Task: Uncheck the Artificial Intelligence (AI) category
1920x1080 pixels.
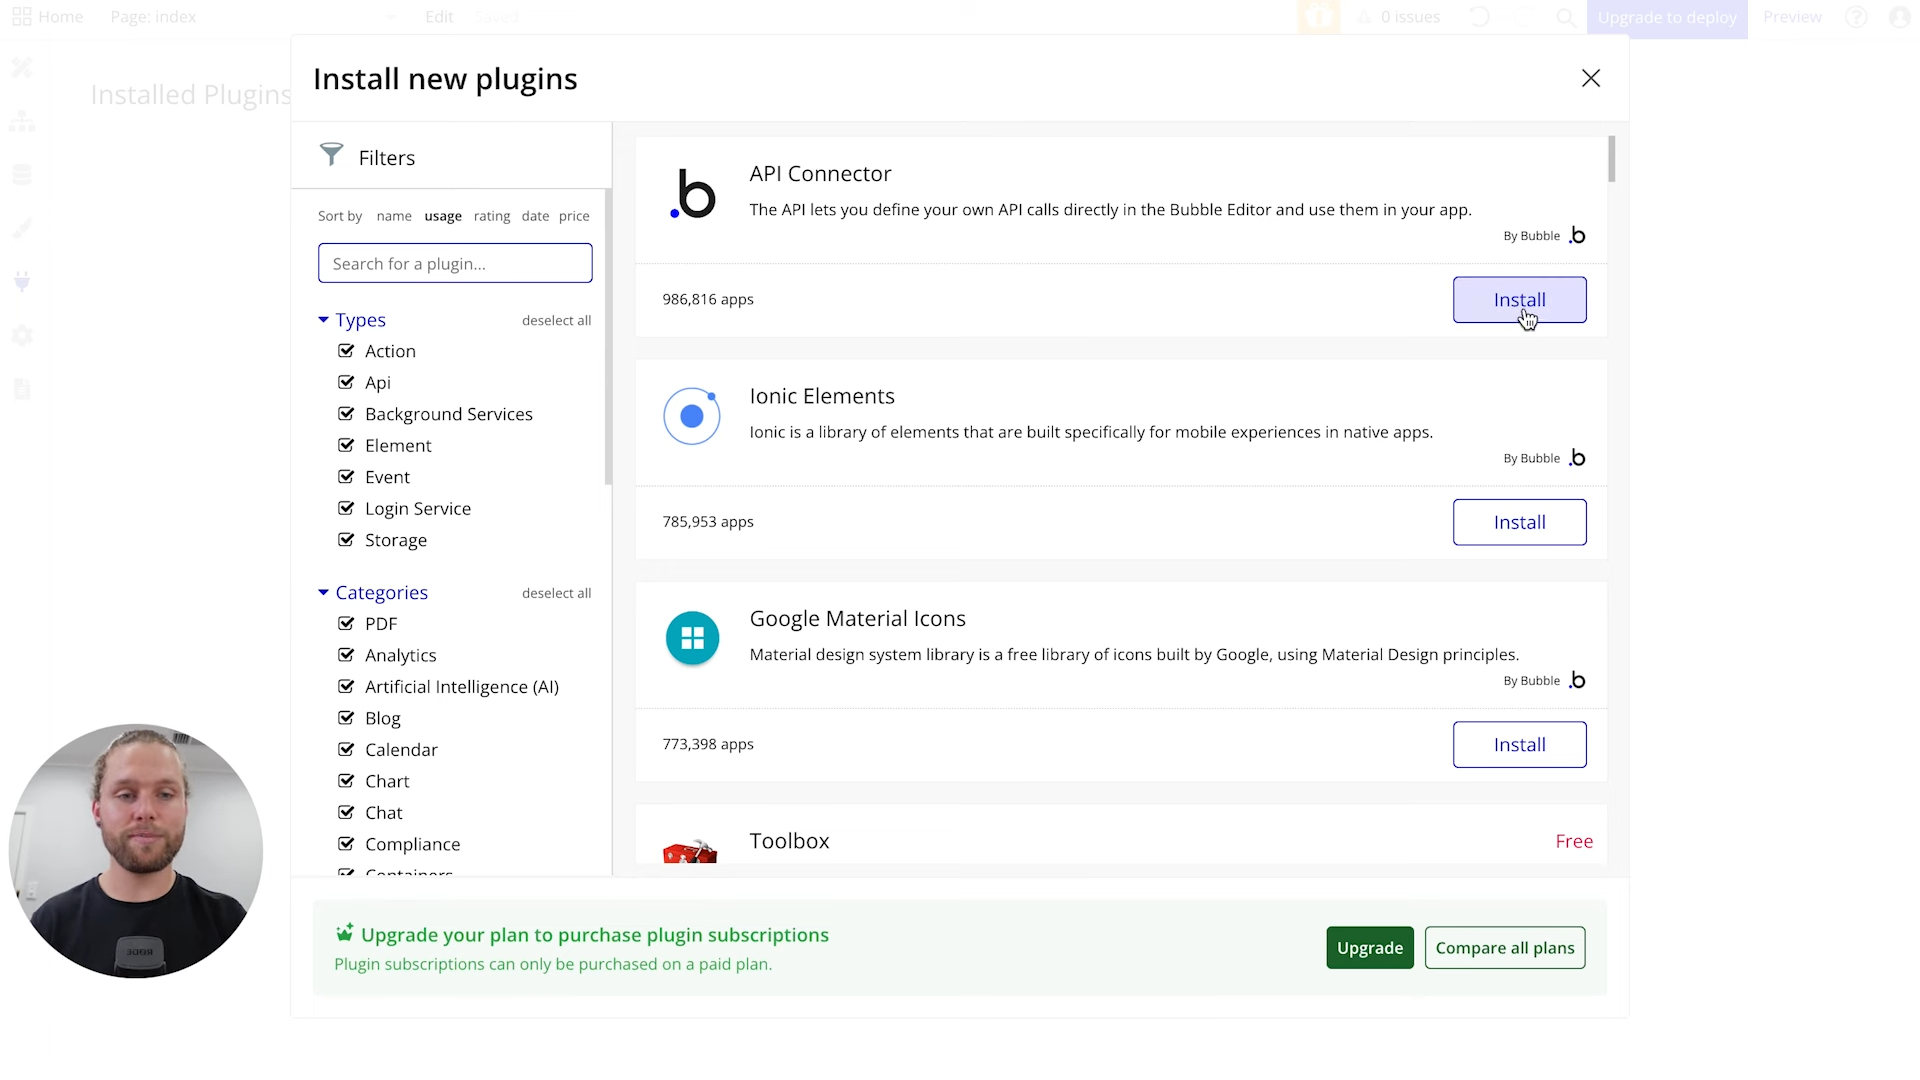Action: 346,687
